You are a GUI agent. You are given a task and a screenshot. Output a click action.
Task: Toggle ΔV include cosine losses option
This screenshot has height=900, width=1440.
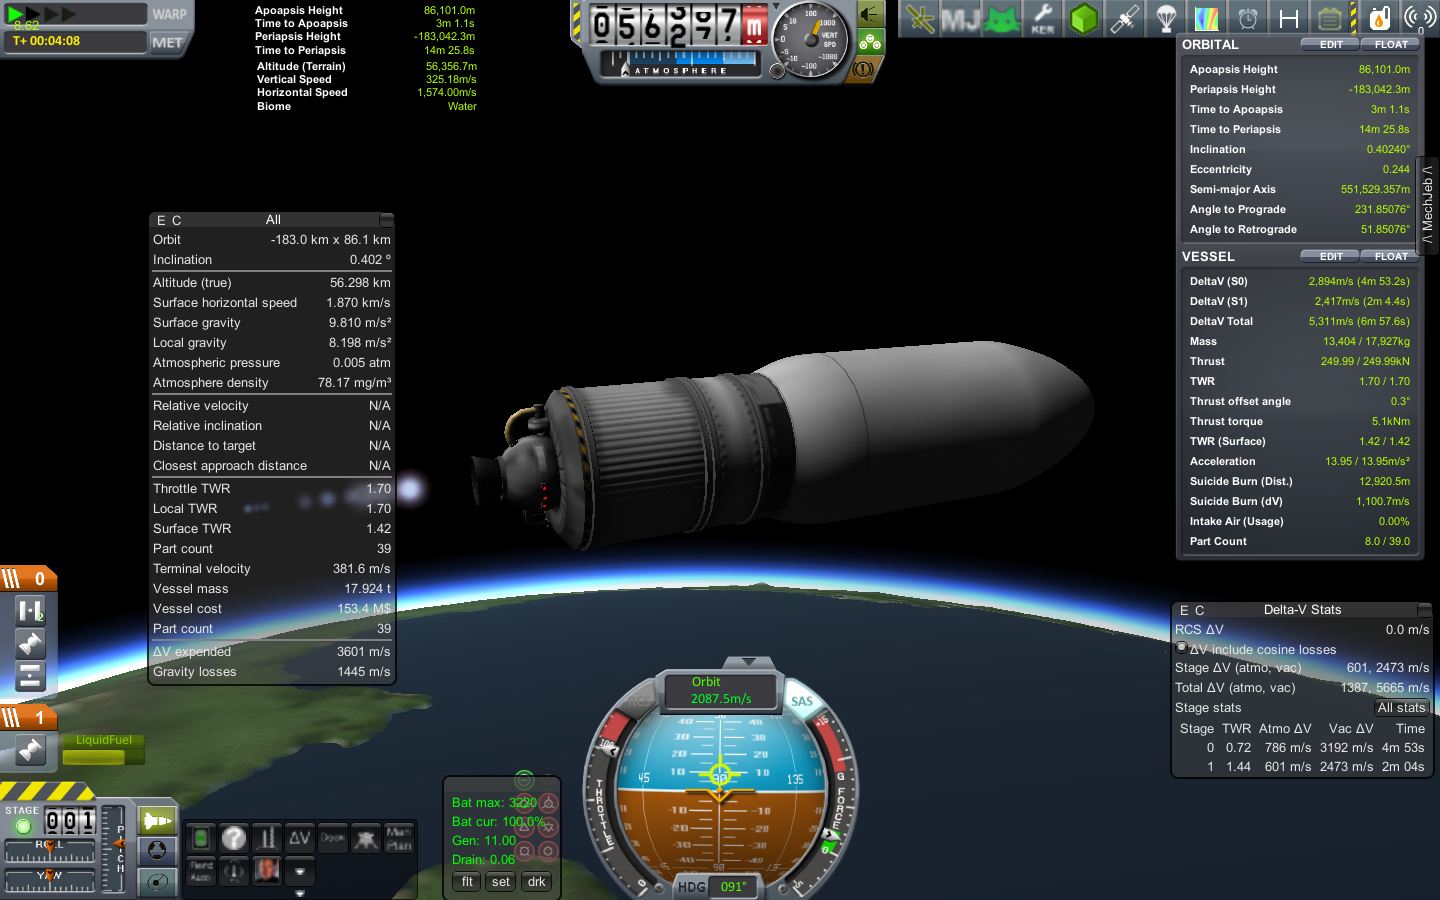point(1182,648)
